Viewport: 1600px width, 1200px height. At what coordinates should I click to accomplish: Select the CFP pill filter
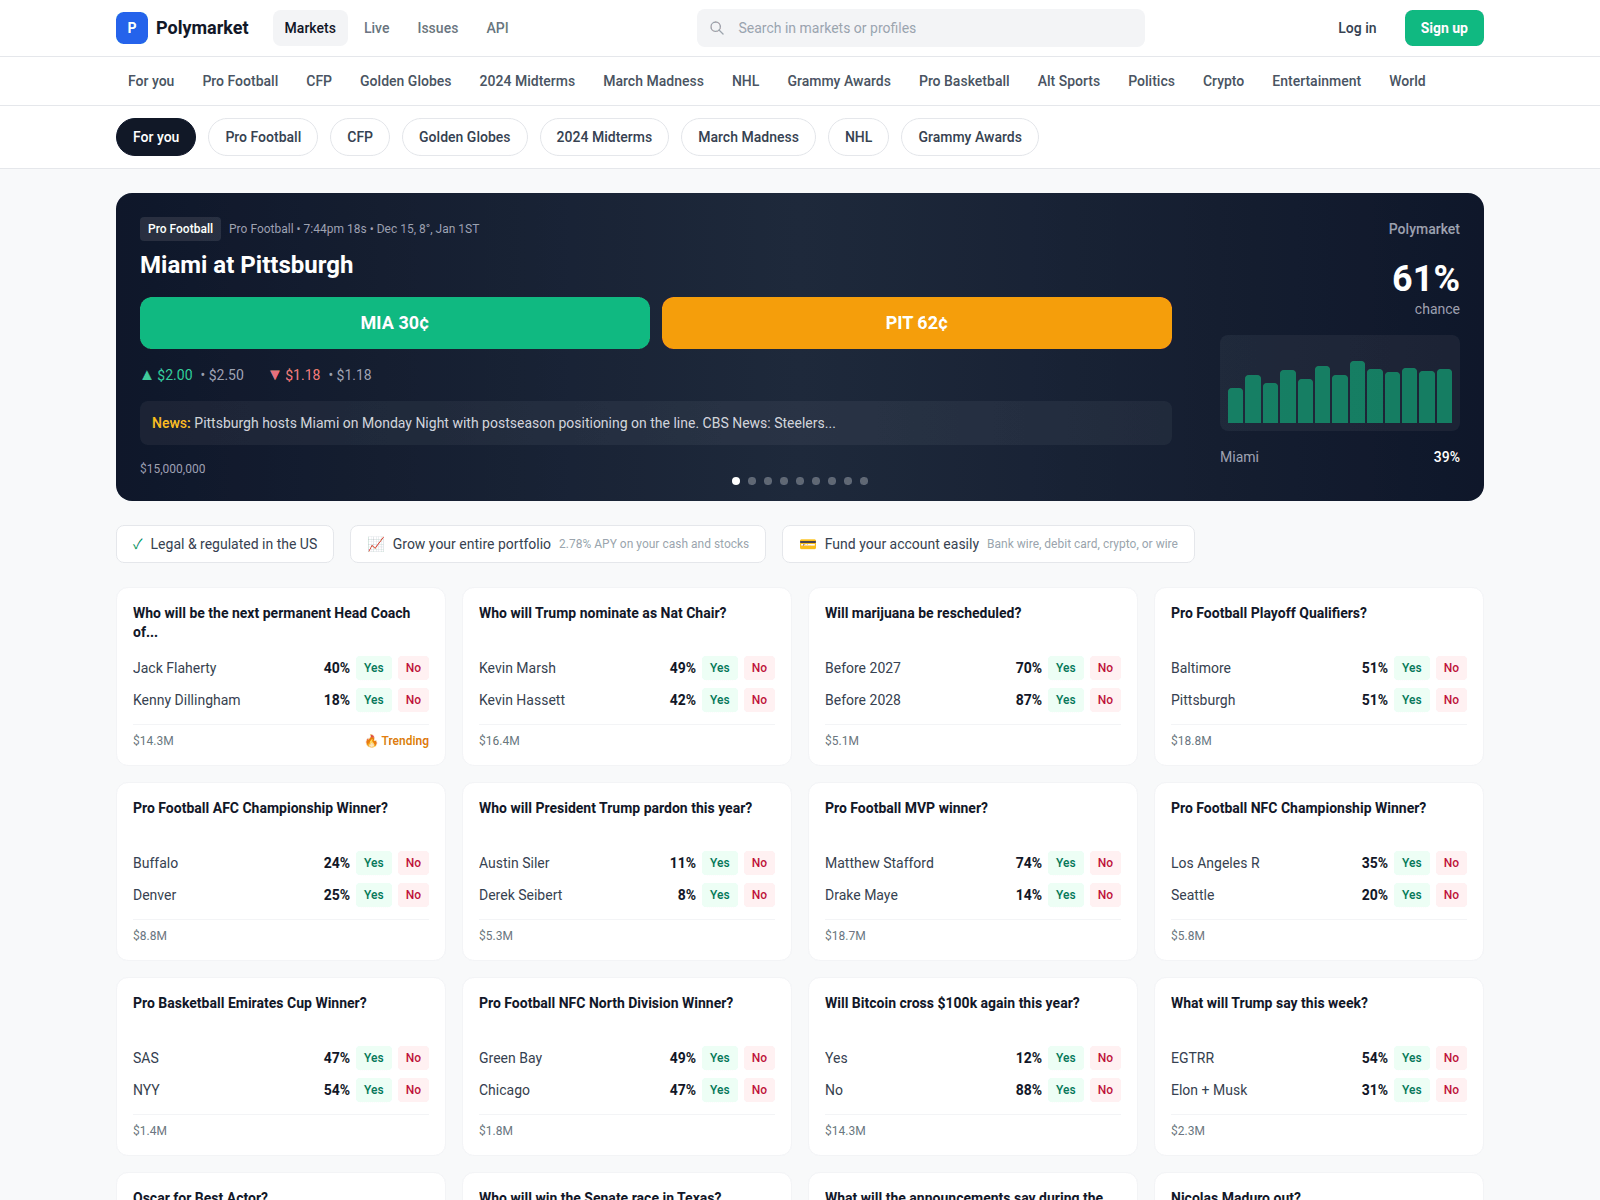[x=360, y=137]
